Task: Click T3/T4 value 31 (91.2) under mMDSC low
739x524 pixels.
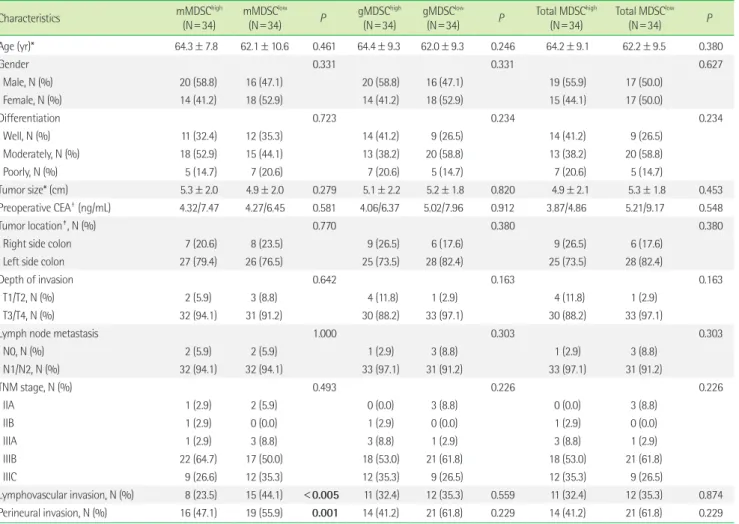Action: (x=263, y=315)
